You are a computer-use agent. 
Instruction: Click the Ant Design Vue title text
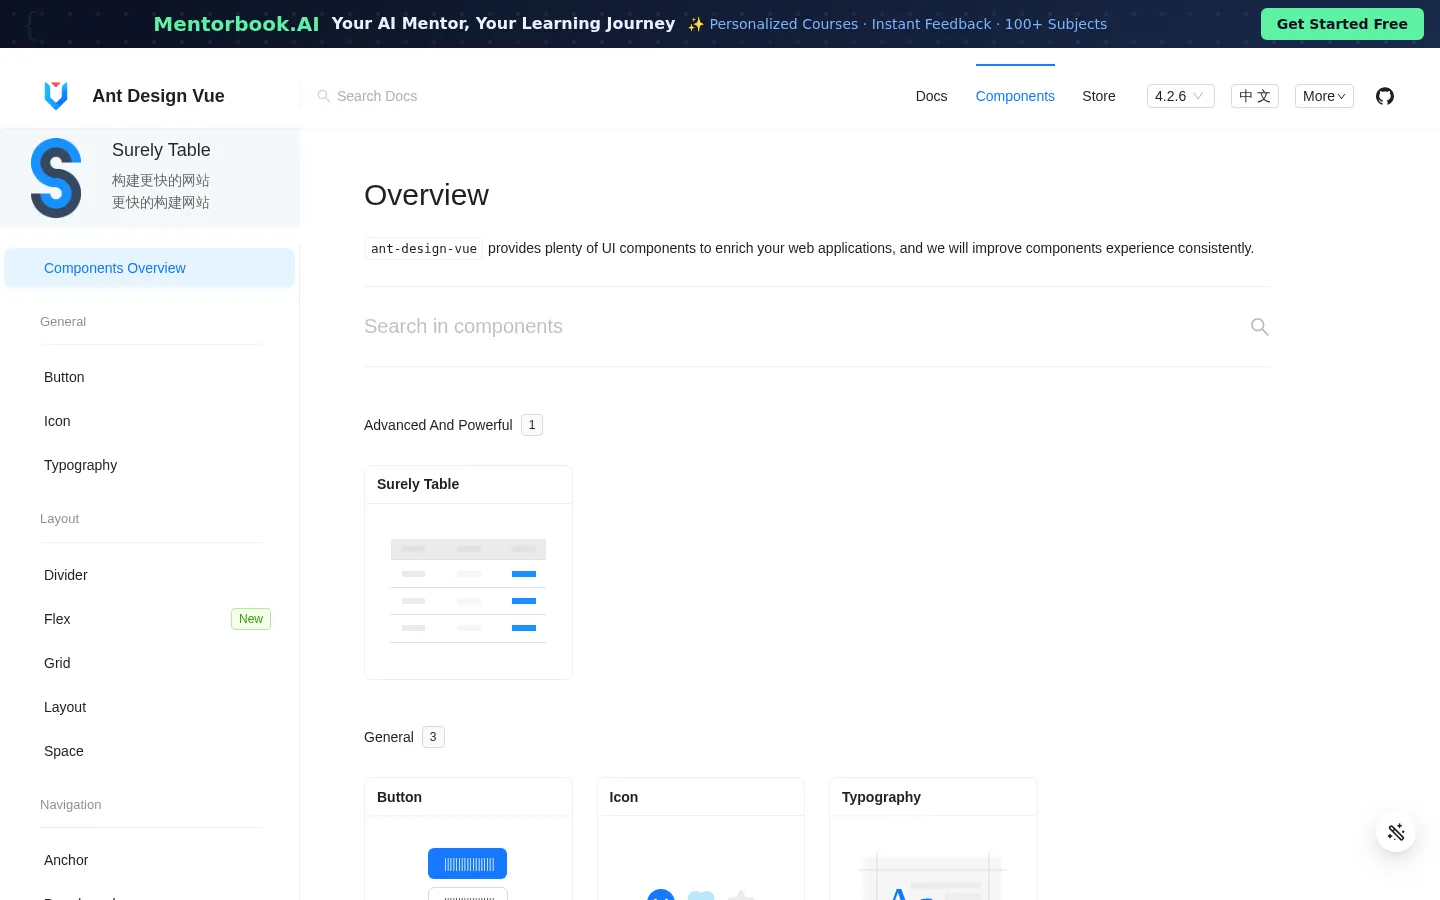click(x=158, y=96)
